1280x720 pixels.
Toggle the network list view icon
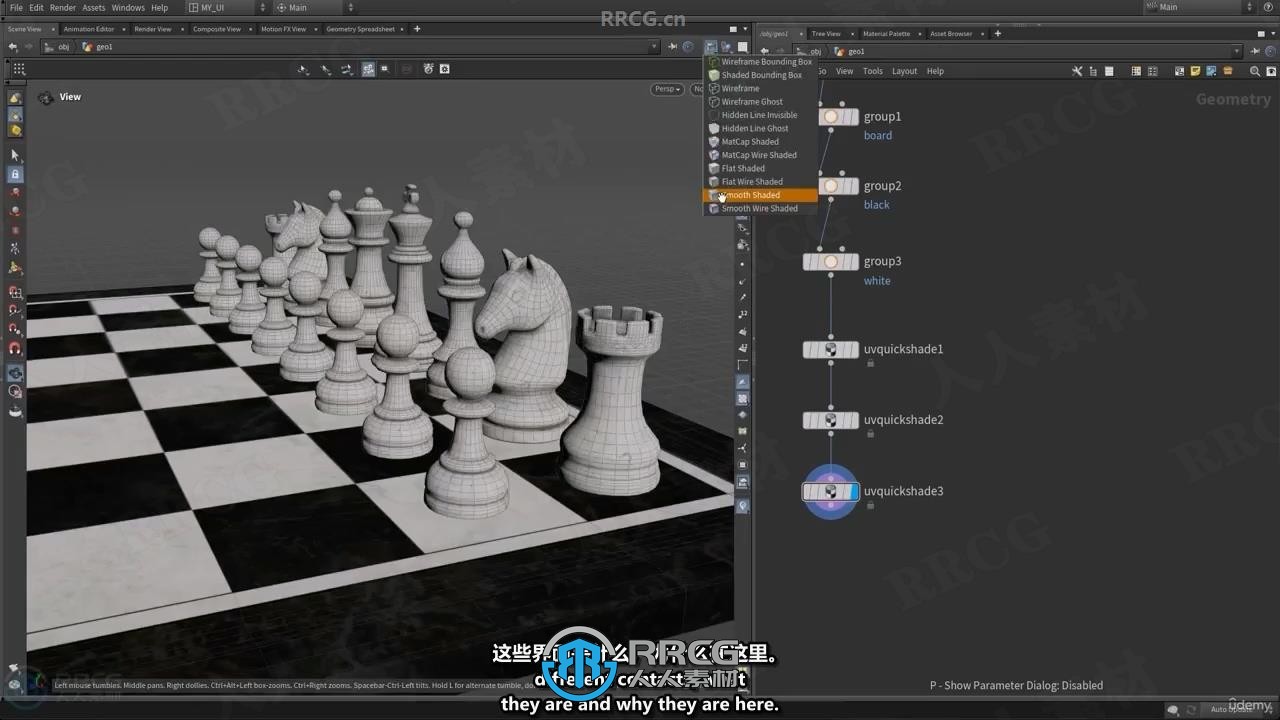coord(1108,71)
